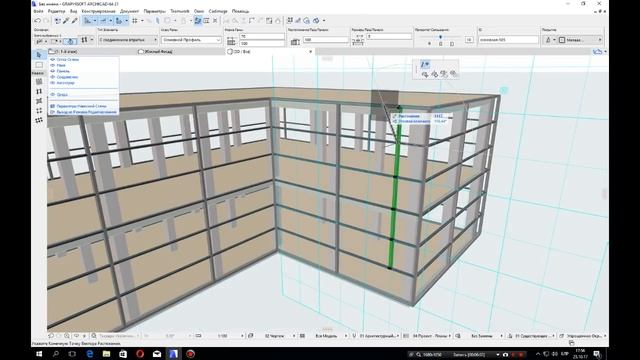Click third icon in pet palette bottom row

[x=444, y=74]
